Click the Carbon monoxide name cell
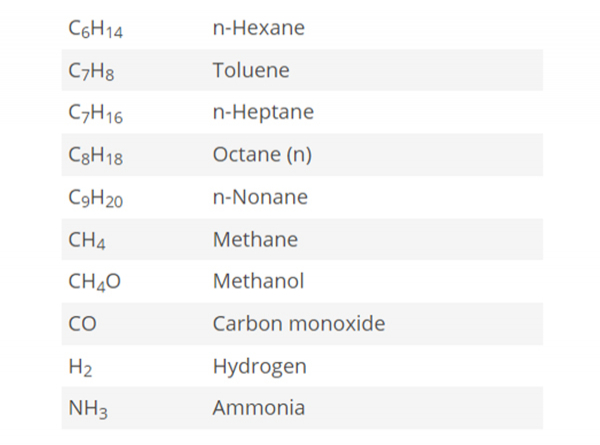Viewport: 600px width, 445px height. coord(298,324)
